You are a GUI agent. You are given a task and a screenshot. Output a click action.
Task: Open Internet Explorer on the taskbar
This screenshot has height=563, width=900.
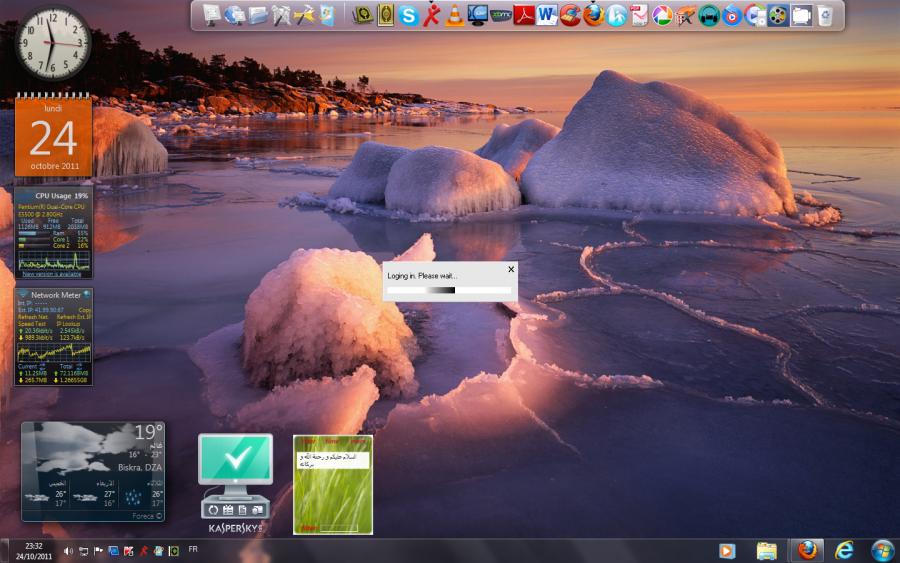pos(844,550)
